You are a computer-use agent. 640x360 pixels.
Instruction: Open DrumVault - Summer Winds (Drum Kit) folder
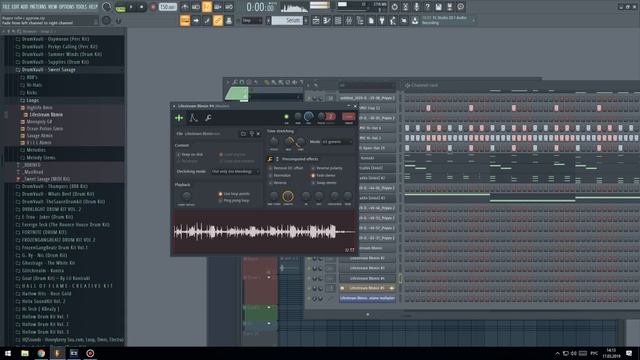click(62, 54)
